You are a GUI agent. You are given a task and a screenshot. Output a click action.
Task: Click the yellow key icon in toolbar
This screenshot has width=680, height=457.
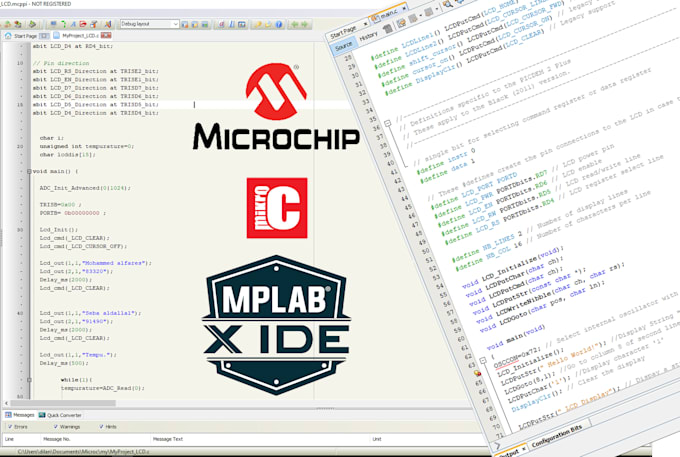click(258, 24)
